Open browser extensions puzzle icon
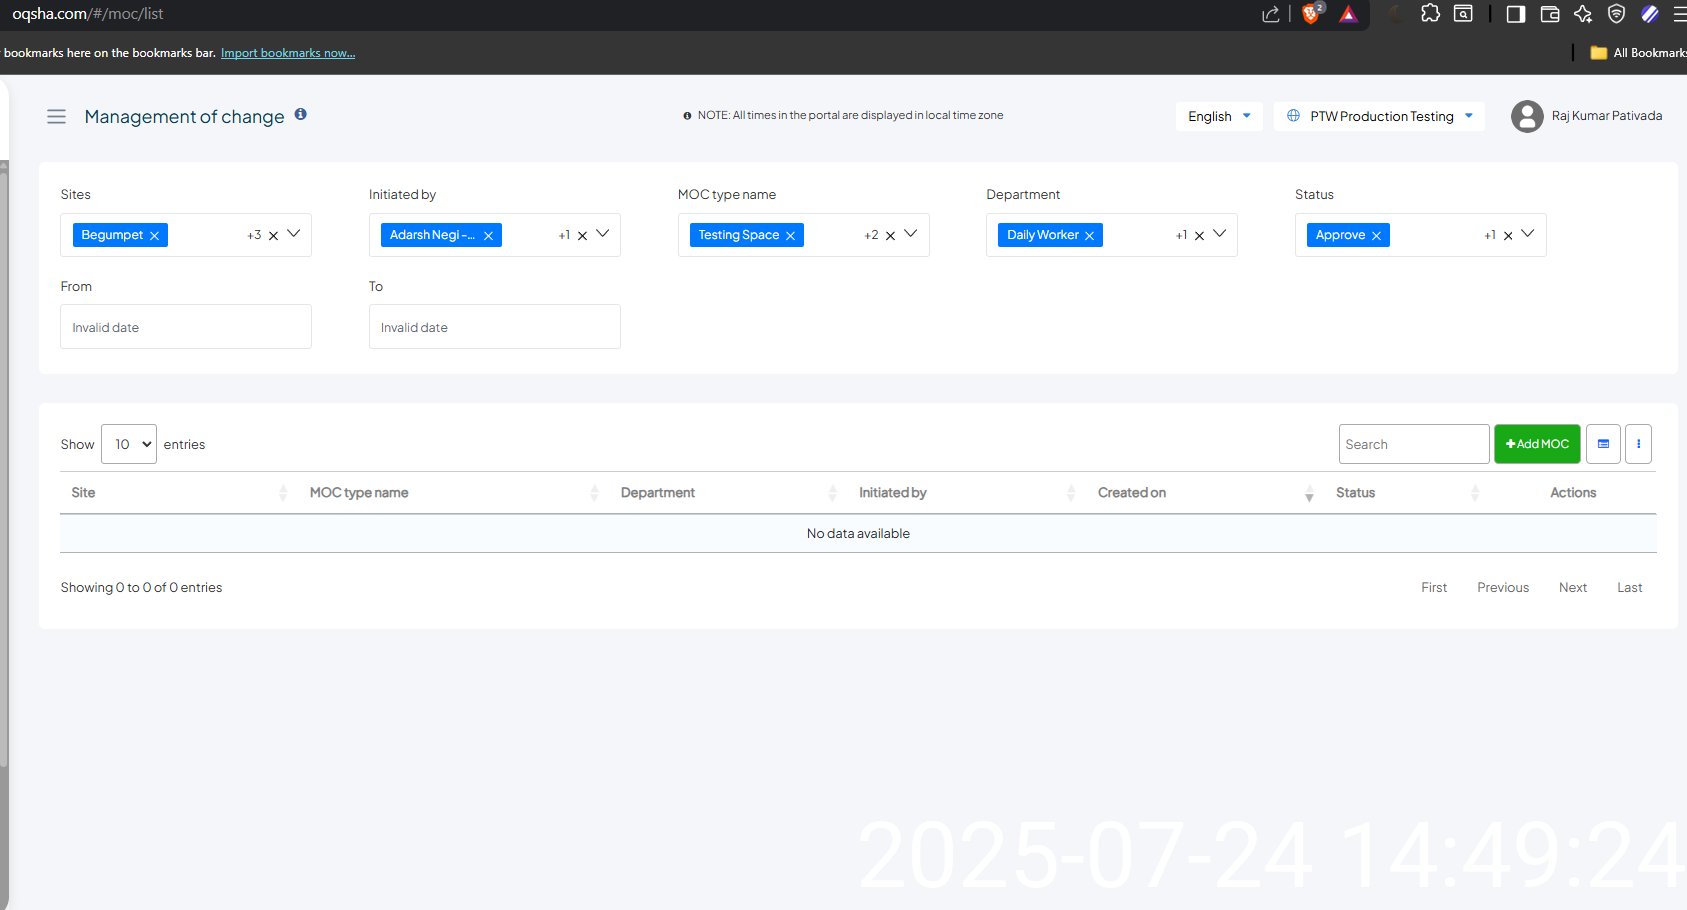The height and width of the screenshot is (910, 1687). 1430,14
